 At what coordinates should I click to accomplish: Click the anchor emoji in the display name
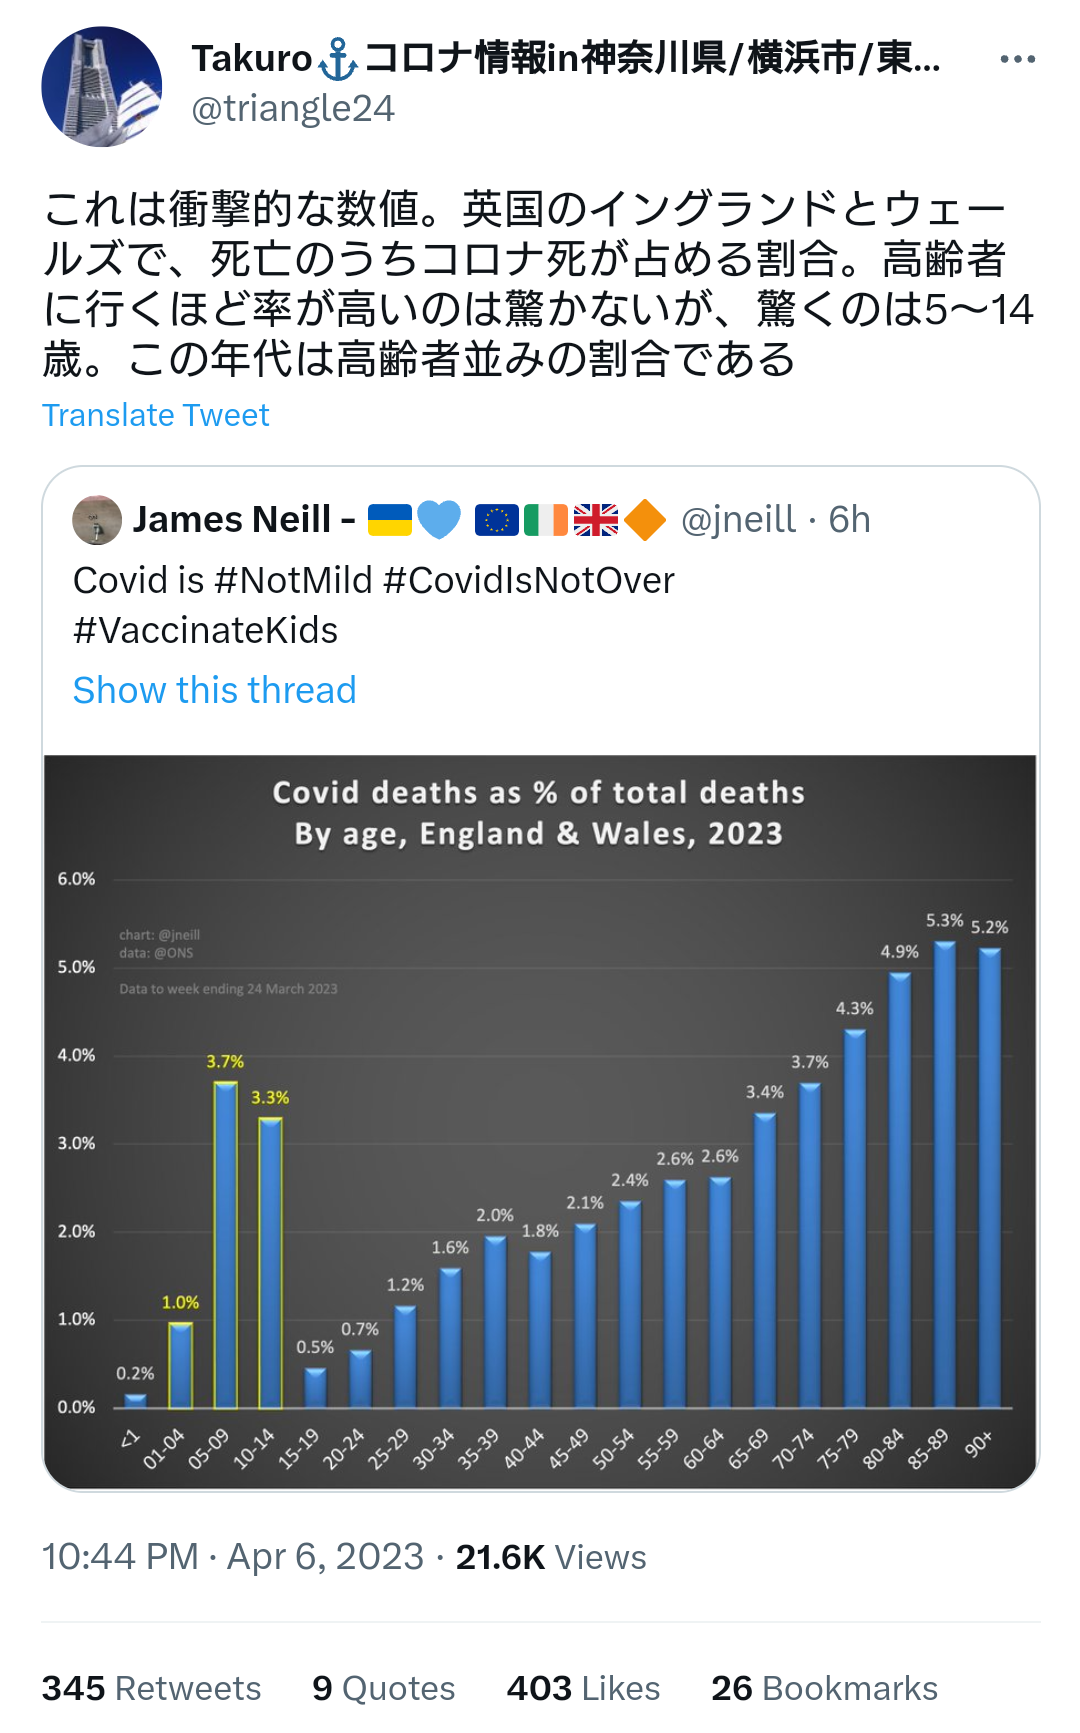(338, 59)
